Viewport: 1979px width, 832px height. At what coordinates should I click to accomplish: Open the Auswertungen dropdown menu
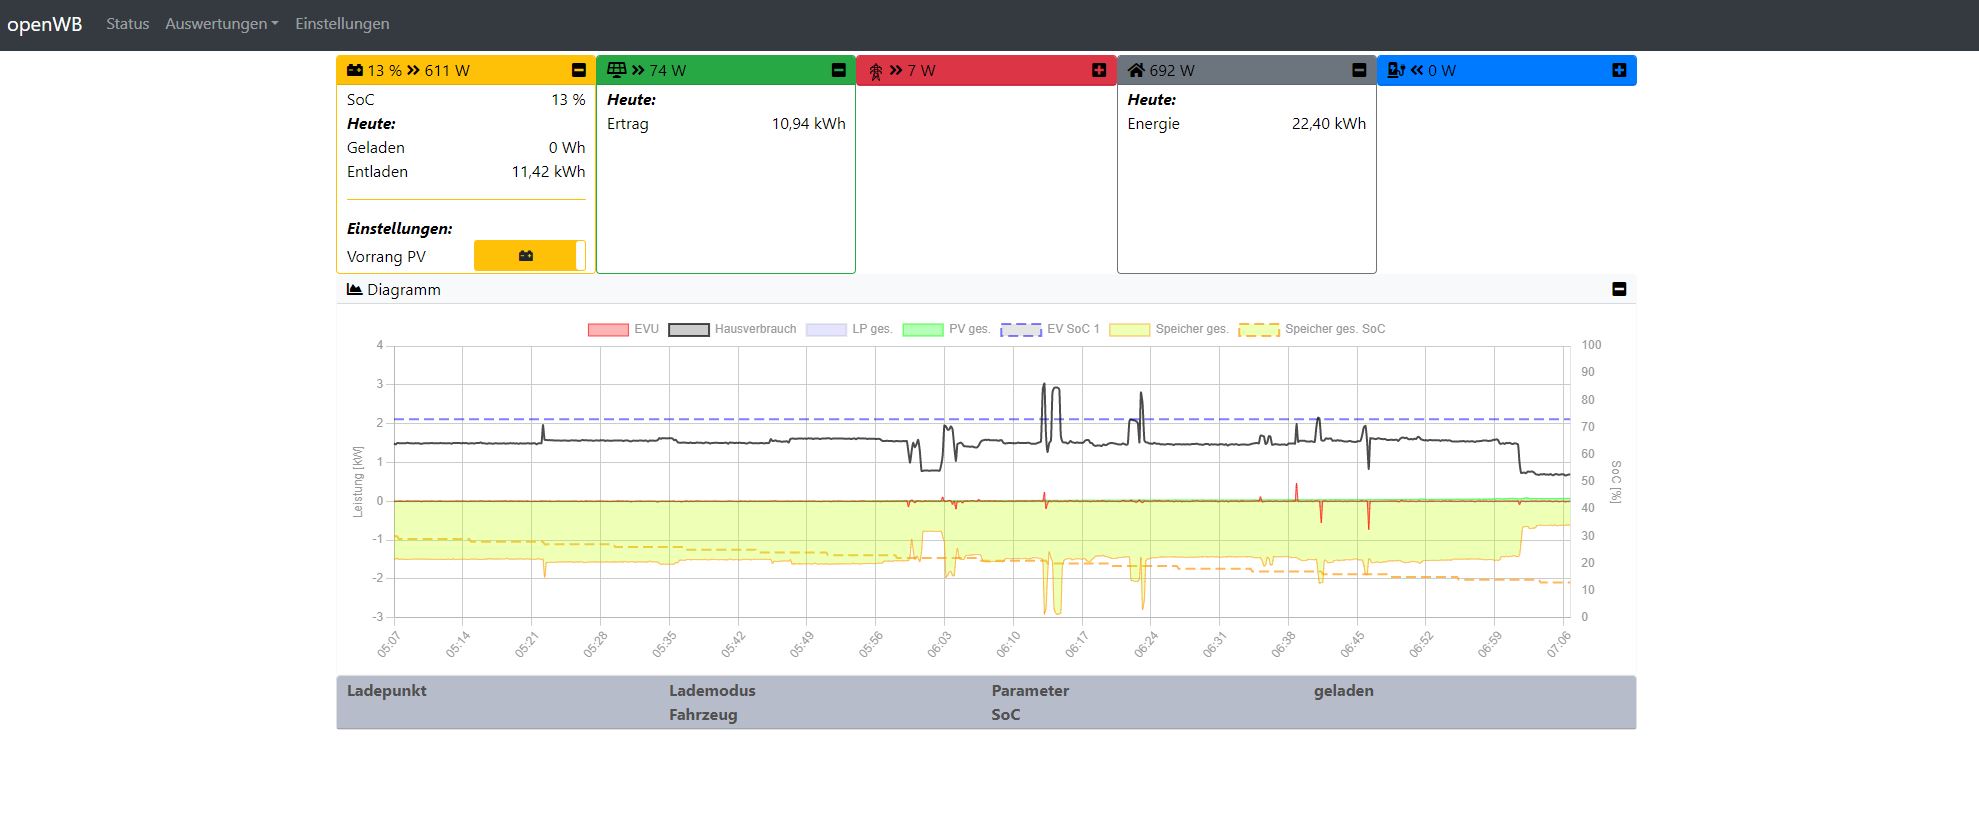(x=221, y=24)
